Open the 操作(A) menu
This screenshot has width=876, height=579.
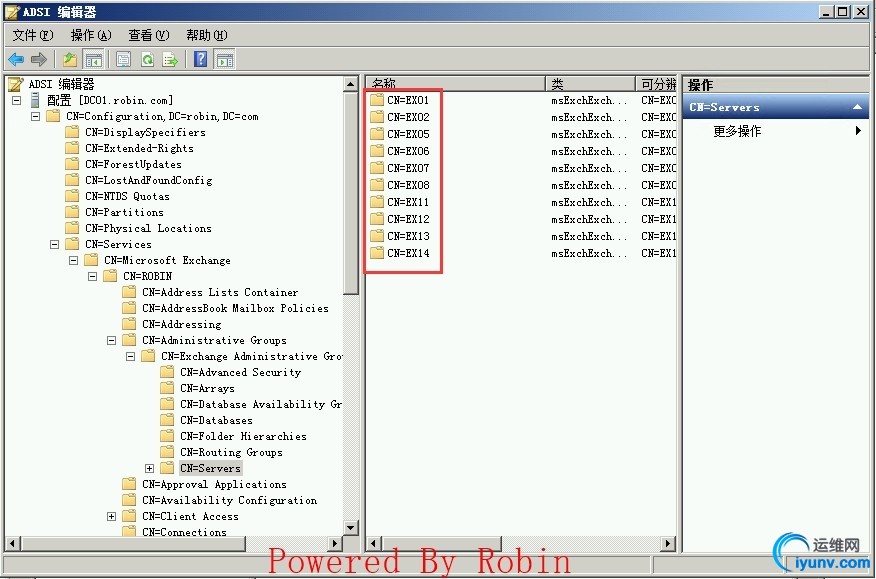click(x=91, y=35)
